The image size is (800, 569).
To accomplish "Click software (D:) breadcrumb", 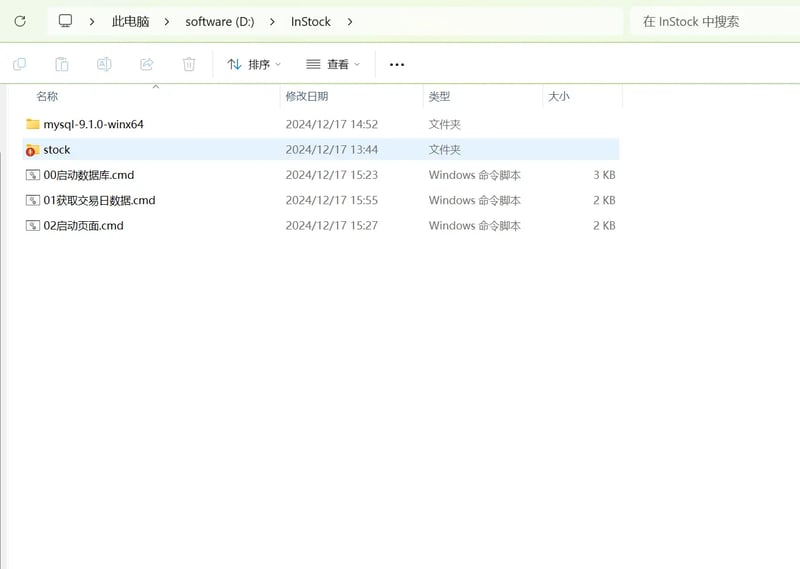I will (220, 21).
